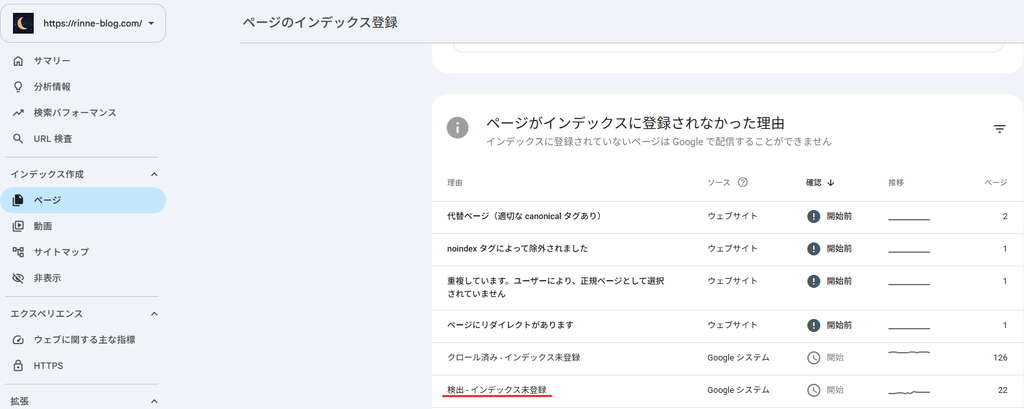Click the 推移 column header
This screenshot has height=409, width=1024.
pyautogui.click(x=896, y=183)
